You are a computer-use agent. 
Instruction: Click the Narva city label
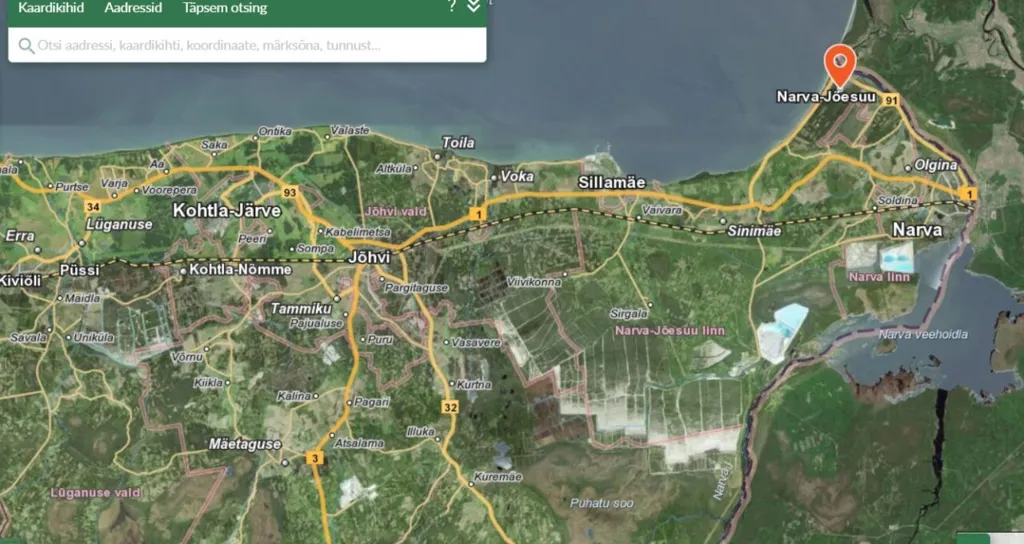point(918,230)
